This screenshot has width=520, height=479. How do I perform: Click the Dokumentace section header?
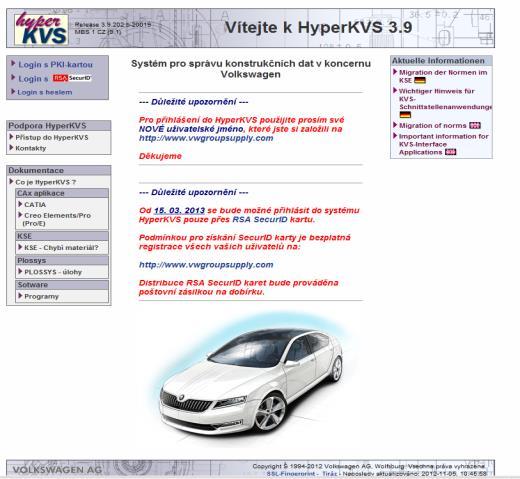[x=59, y=170]
